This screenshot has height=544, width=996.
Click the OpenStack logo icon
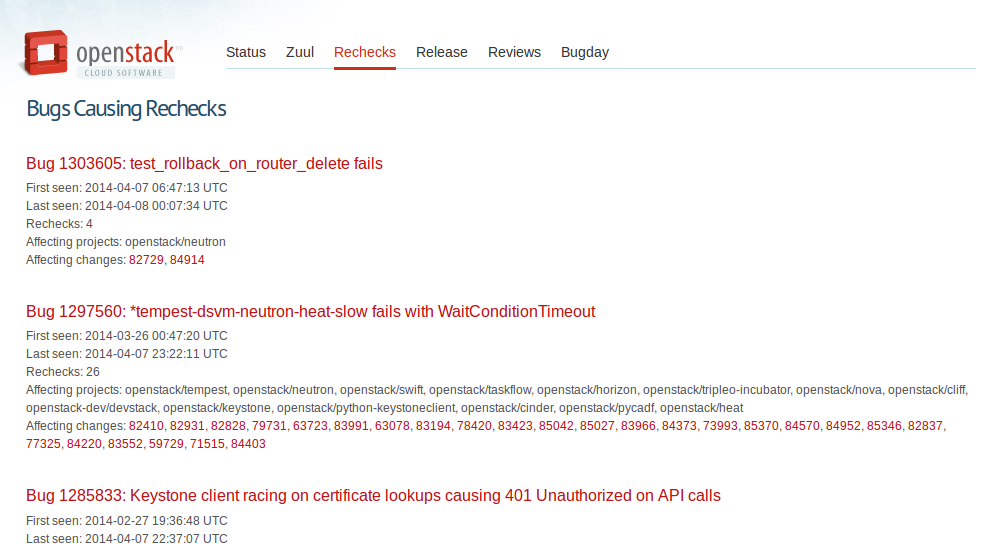(47, 53)
